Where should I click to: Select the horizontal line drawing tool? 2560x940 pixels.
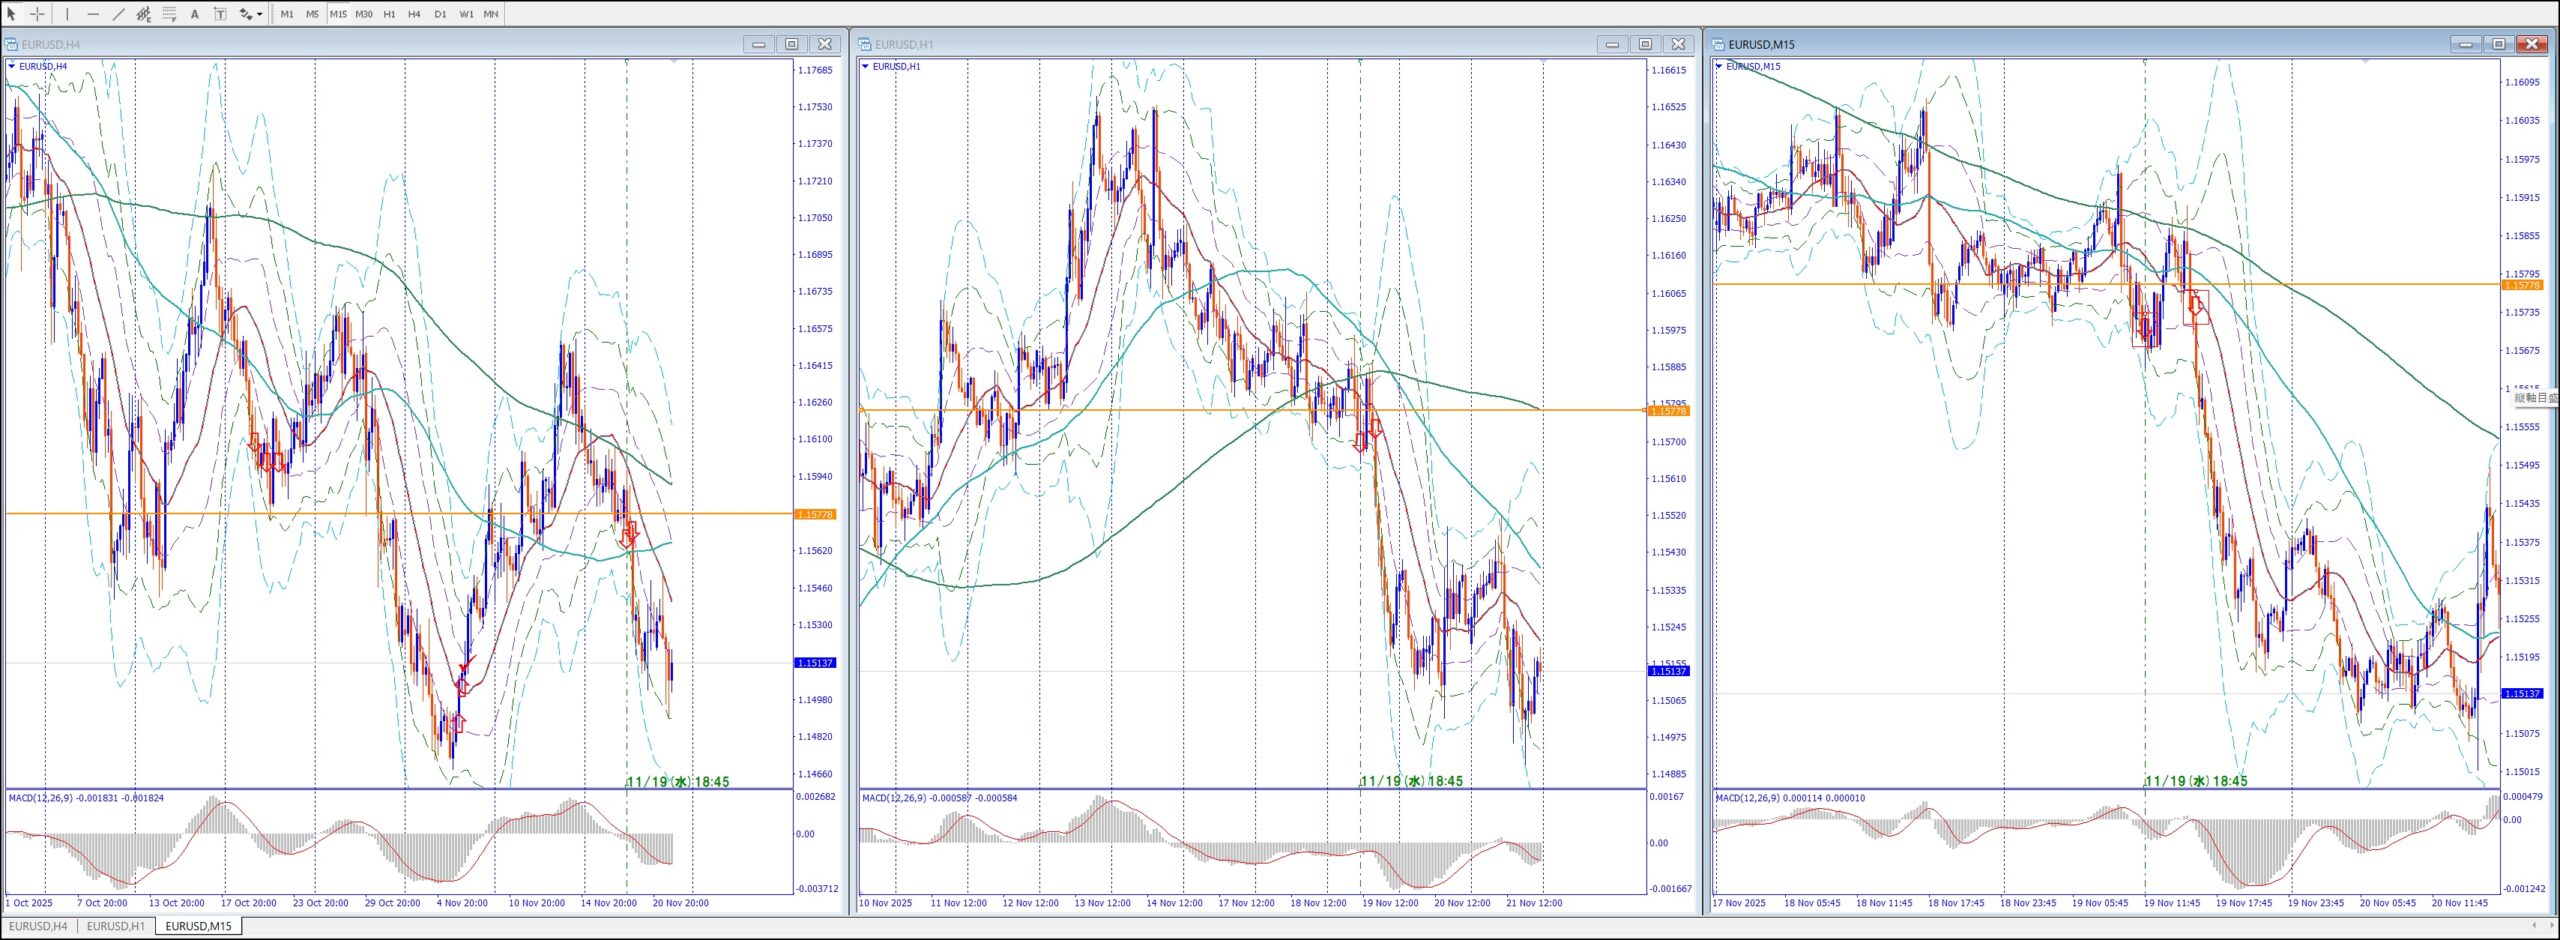click(x=93, y=14)
